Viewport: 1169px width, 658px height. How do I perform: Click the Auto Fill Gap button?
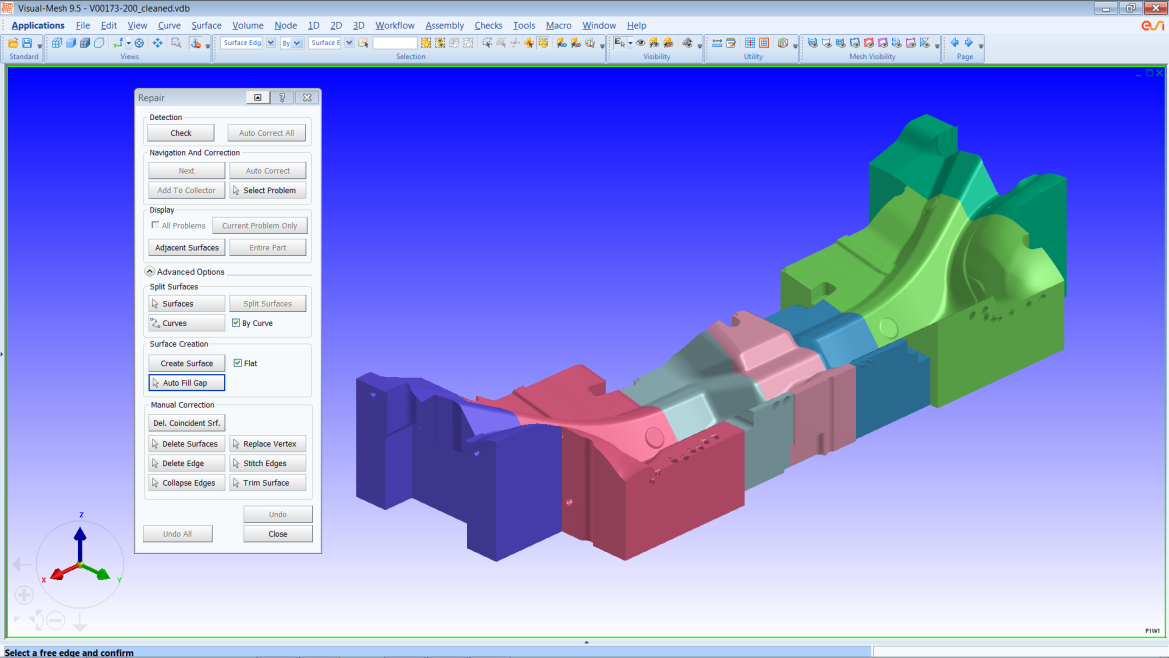point(186,382)
